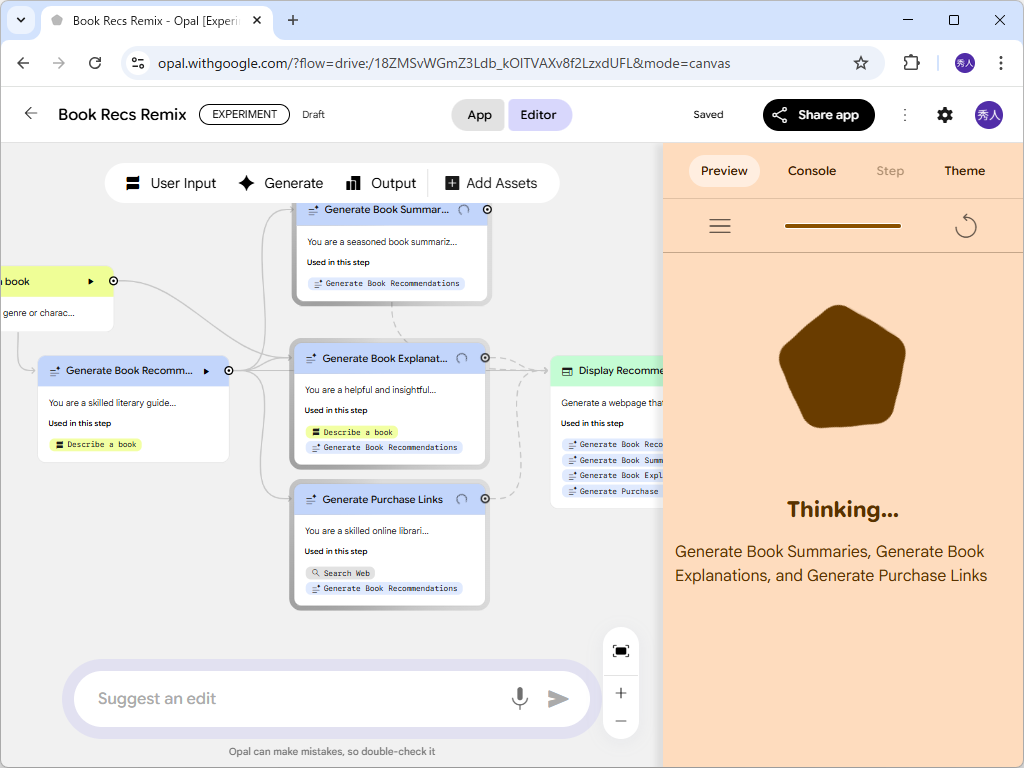Open the Theme tab

(965, 171)
